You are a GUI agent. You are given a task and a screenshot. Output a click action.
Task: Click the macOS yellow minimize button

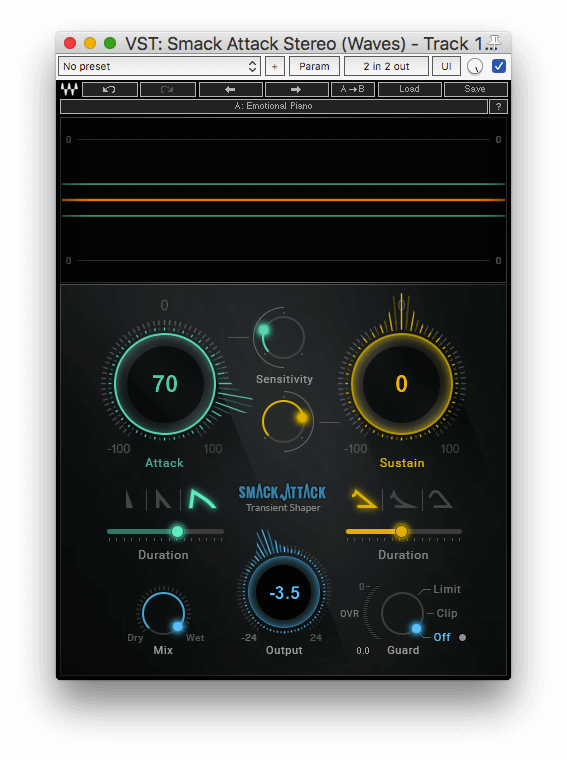click(x=90, y=43)
